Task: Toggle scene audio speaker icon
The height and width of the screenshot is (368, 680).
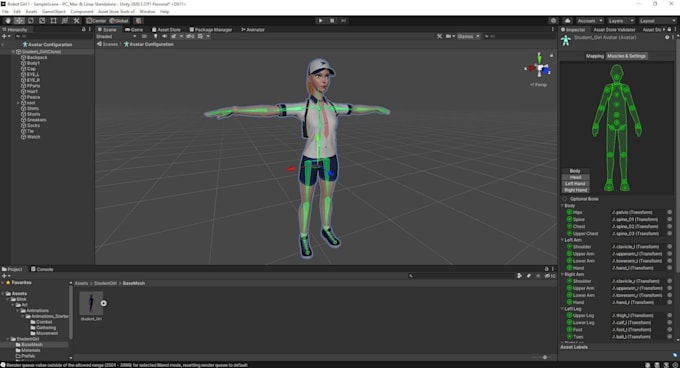Action: [x=164, y=36]
